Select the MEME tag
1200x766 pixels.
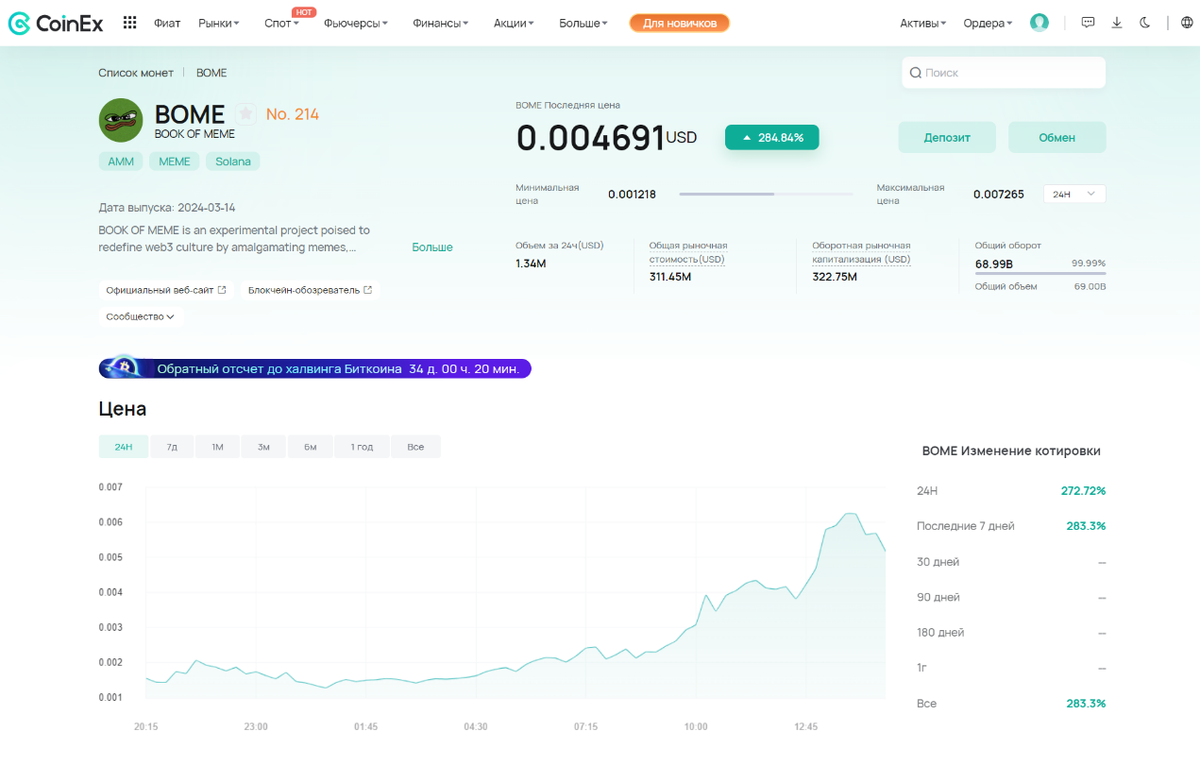point(174,161)
